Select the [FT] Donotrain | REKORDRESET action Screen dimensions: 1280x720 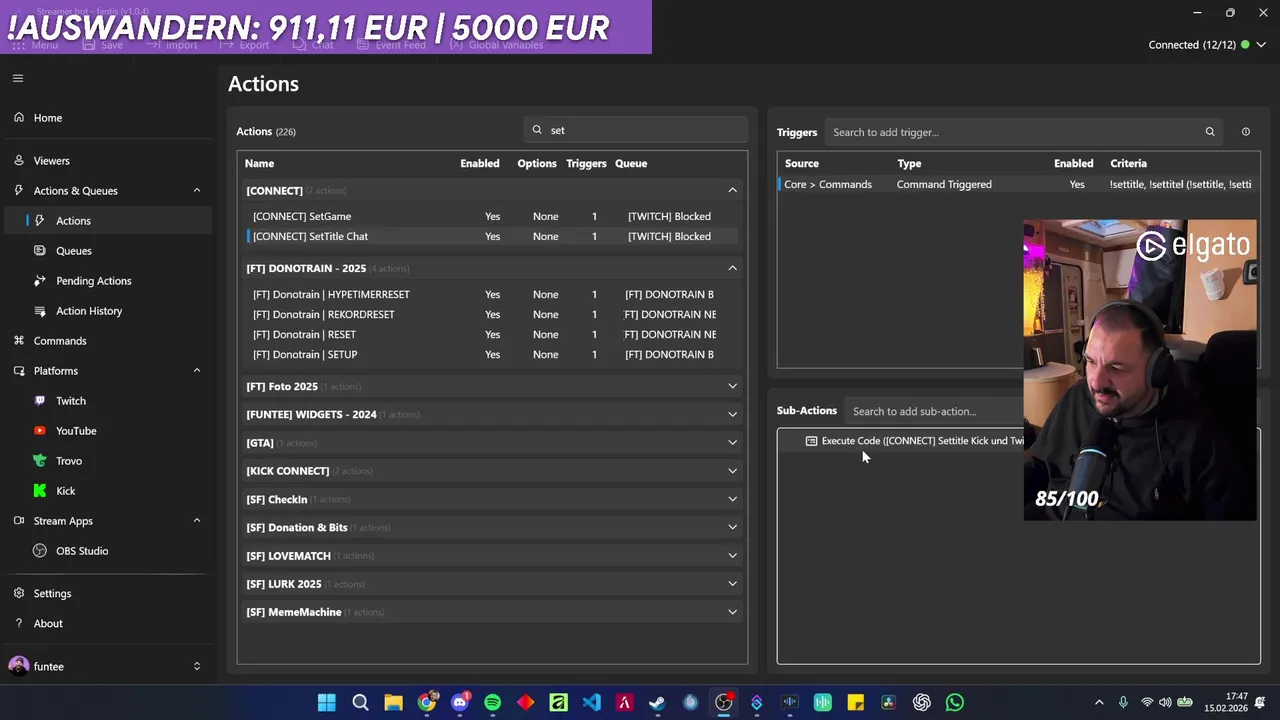tap(492, 314)
